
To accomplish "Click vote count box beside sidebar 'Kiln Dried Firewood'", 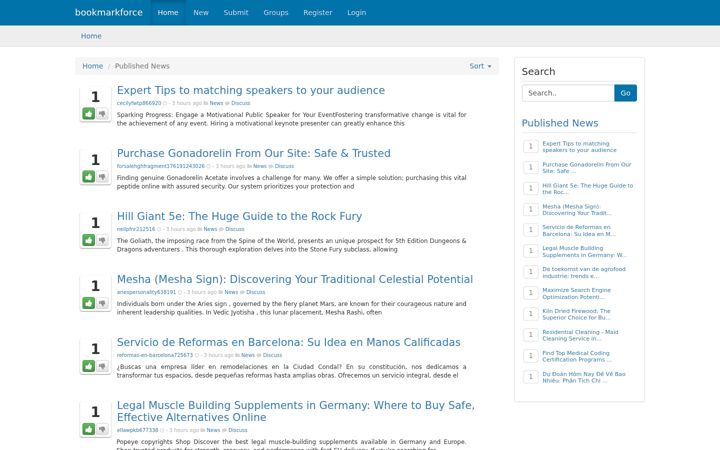I will (x=531, y=314).
